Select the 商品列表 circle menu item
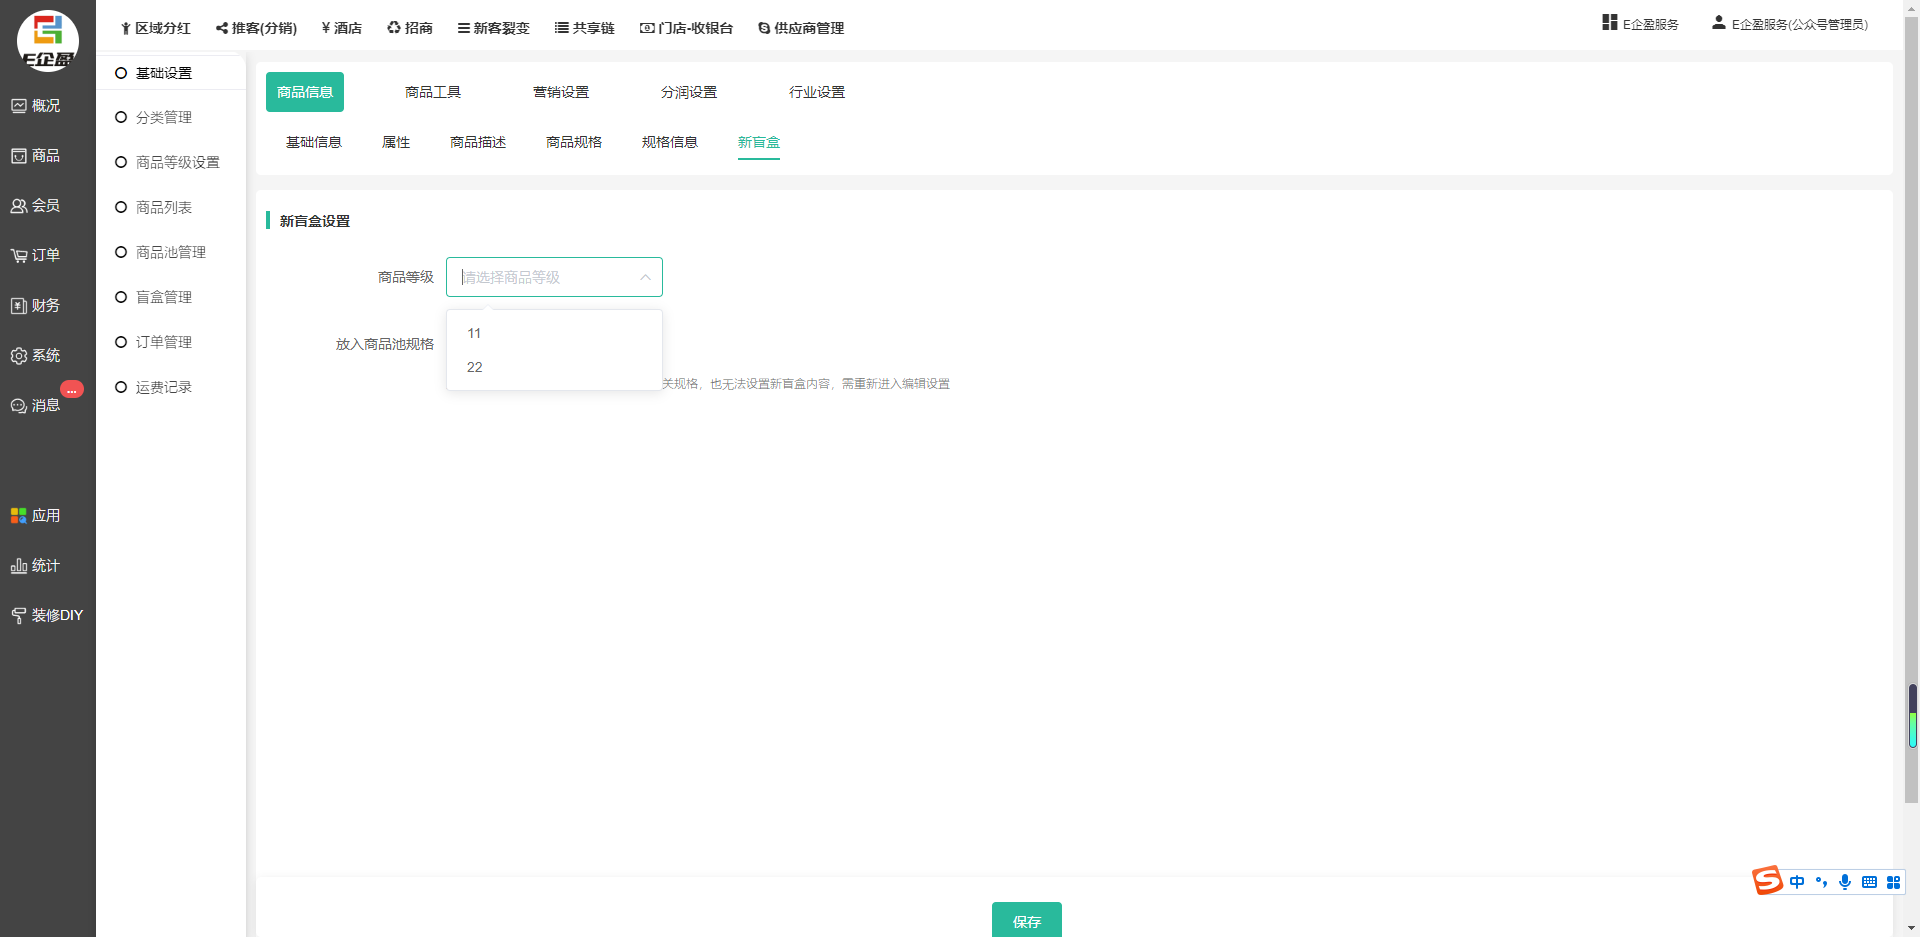Image resolution: width=1920 pixels, height=937 pixels. [121, 207]
